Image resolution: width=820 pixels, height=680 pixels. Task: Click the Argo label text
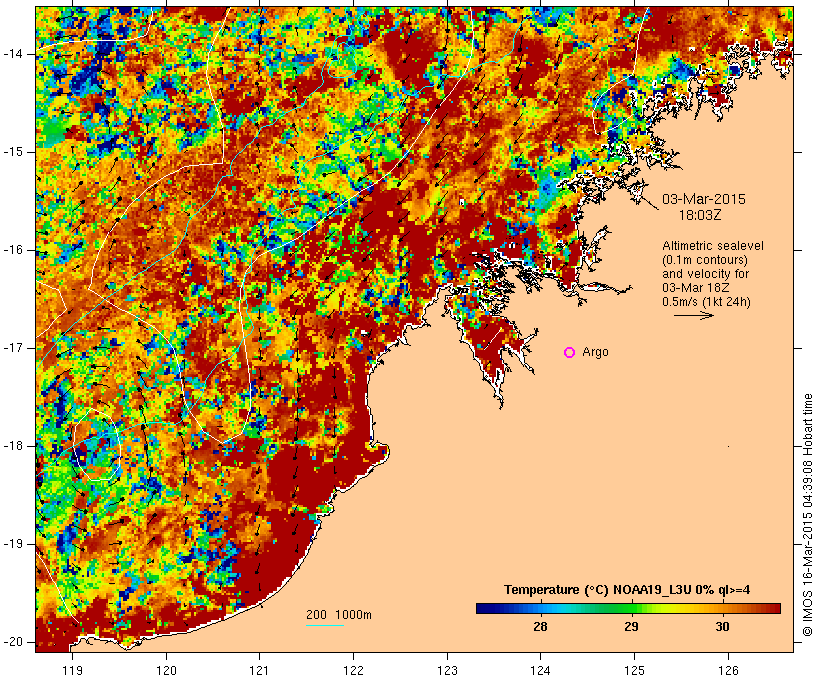595,352
